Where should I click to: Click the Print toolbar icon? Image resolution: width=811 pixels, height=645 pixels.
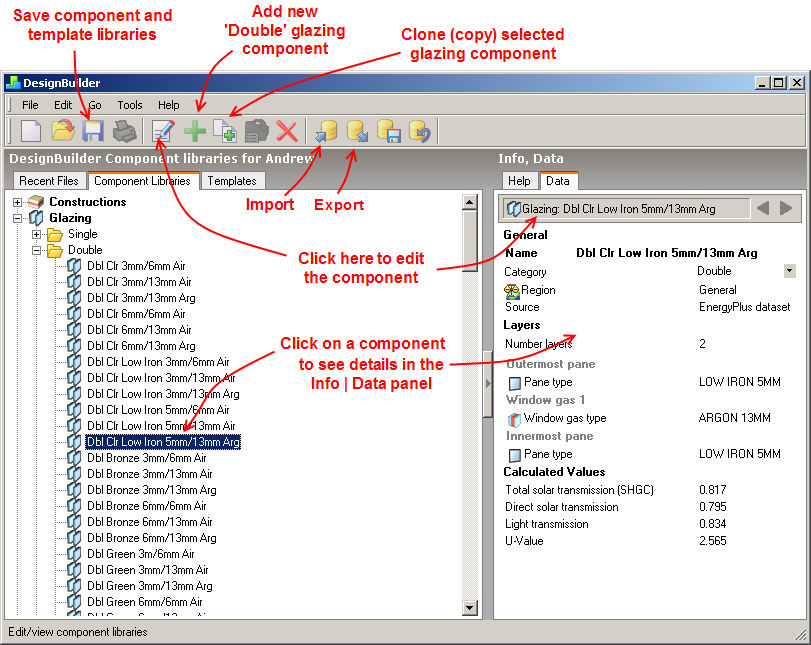pyautogui.click(x=124, y=131)
